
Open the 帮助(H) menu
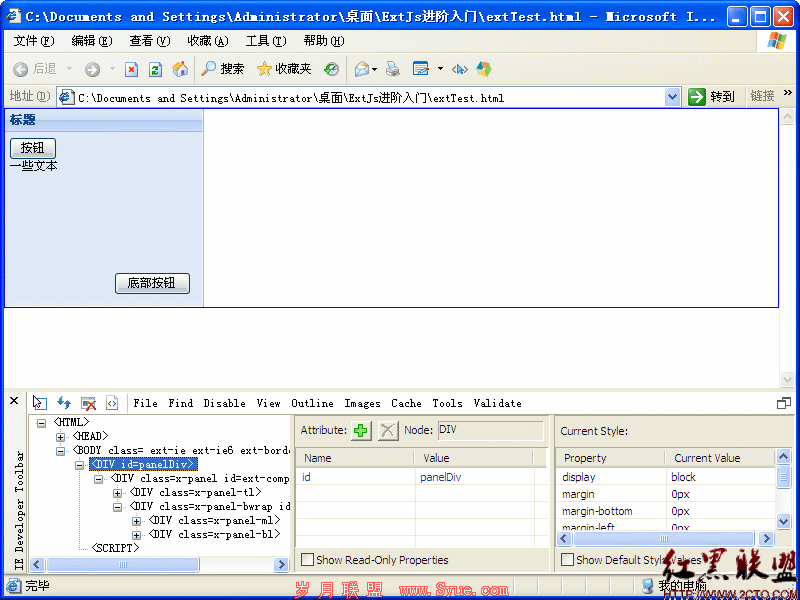coord(324,41)
